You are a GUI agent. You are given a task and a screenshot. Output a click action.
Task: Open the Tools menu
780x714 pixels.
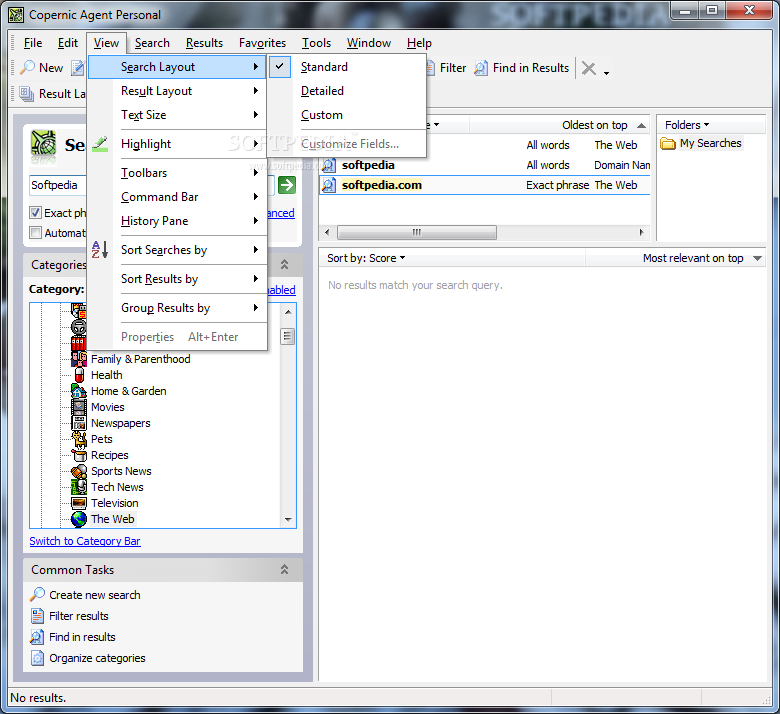point(316,43)
